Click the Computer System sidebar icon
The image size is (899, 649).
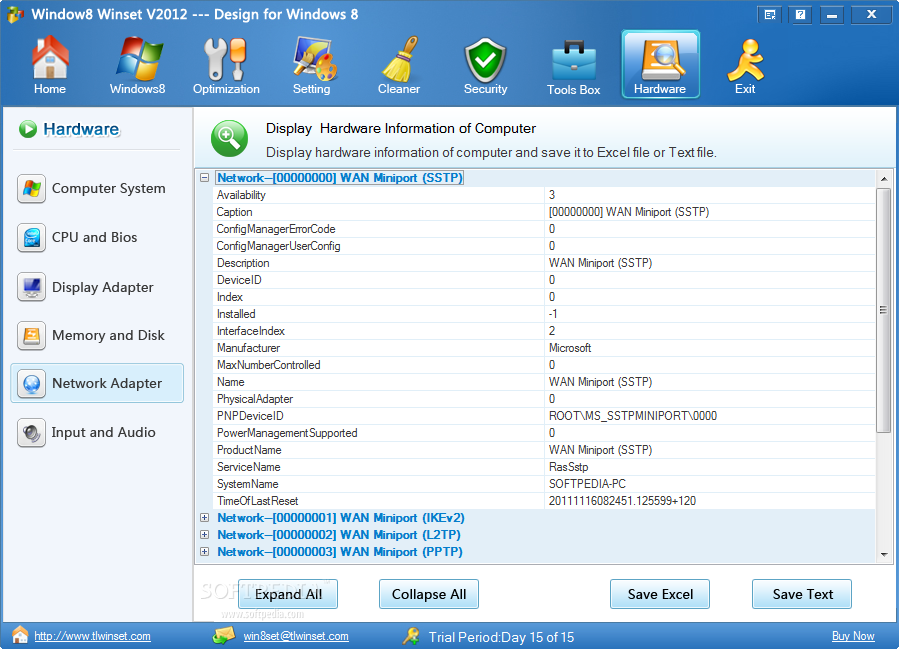[32, 189]
